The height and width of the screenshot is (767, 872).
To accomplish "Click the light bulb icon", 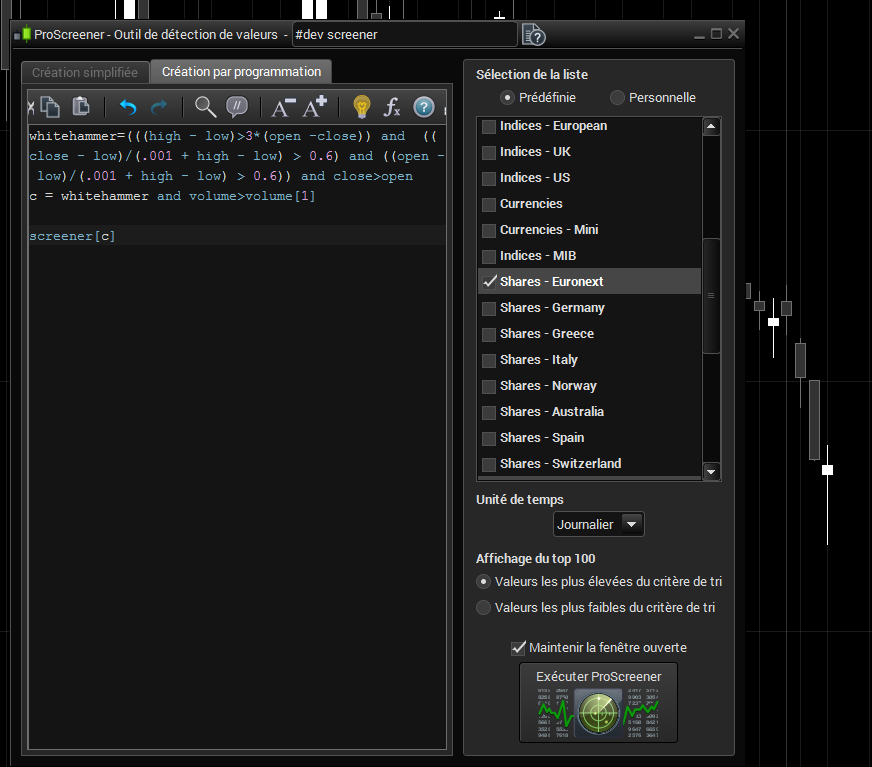I will 361,107.
